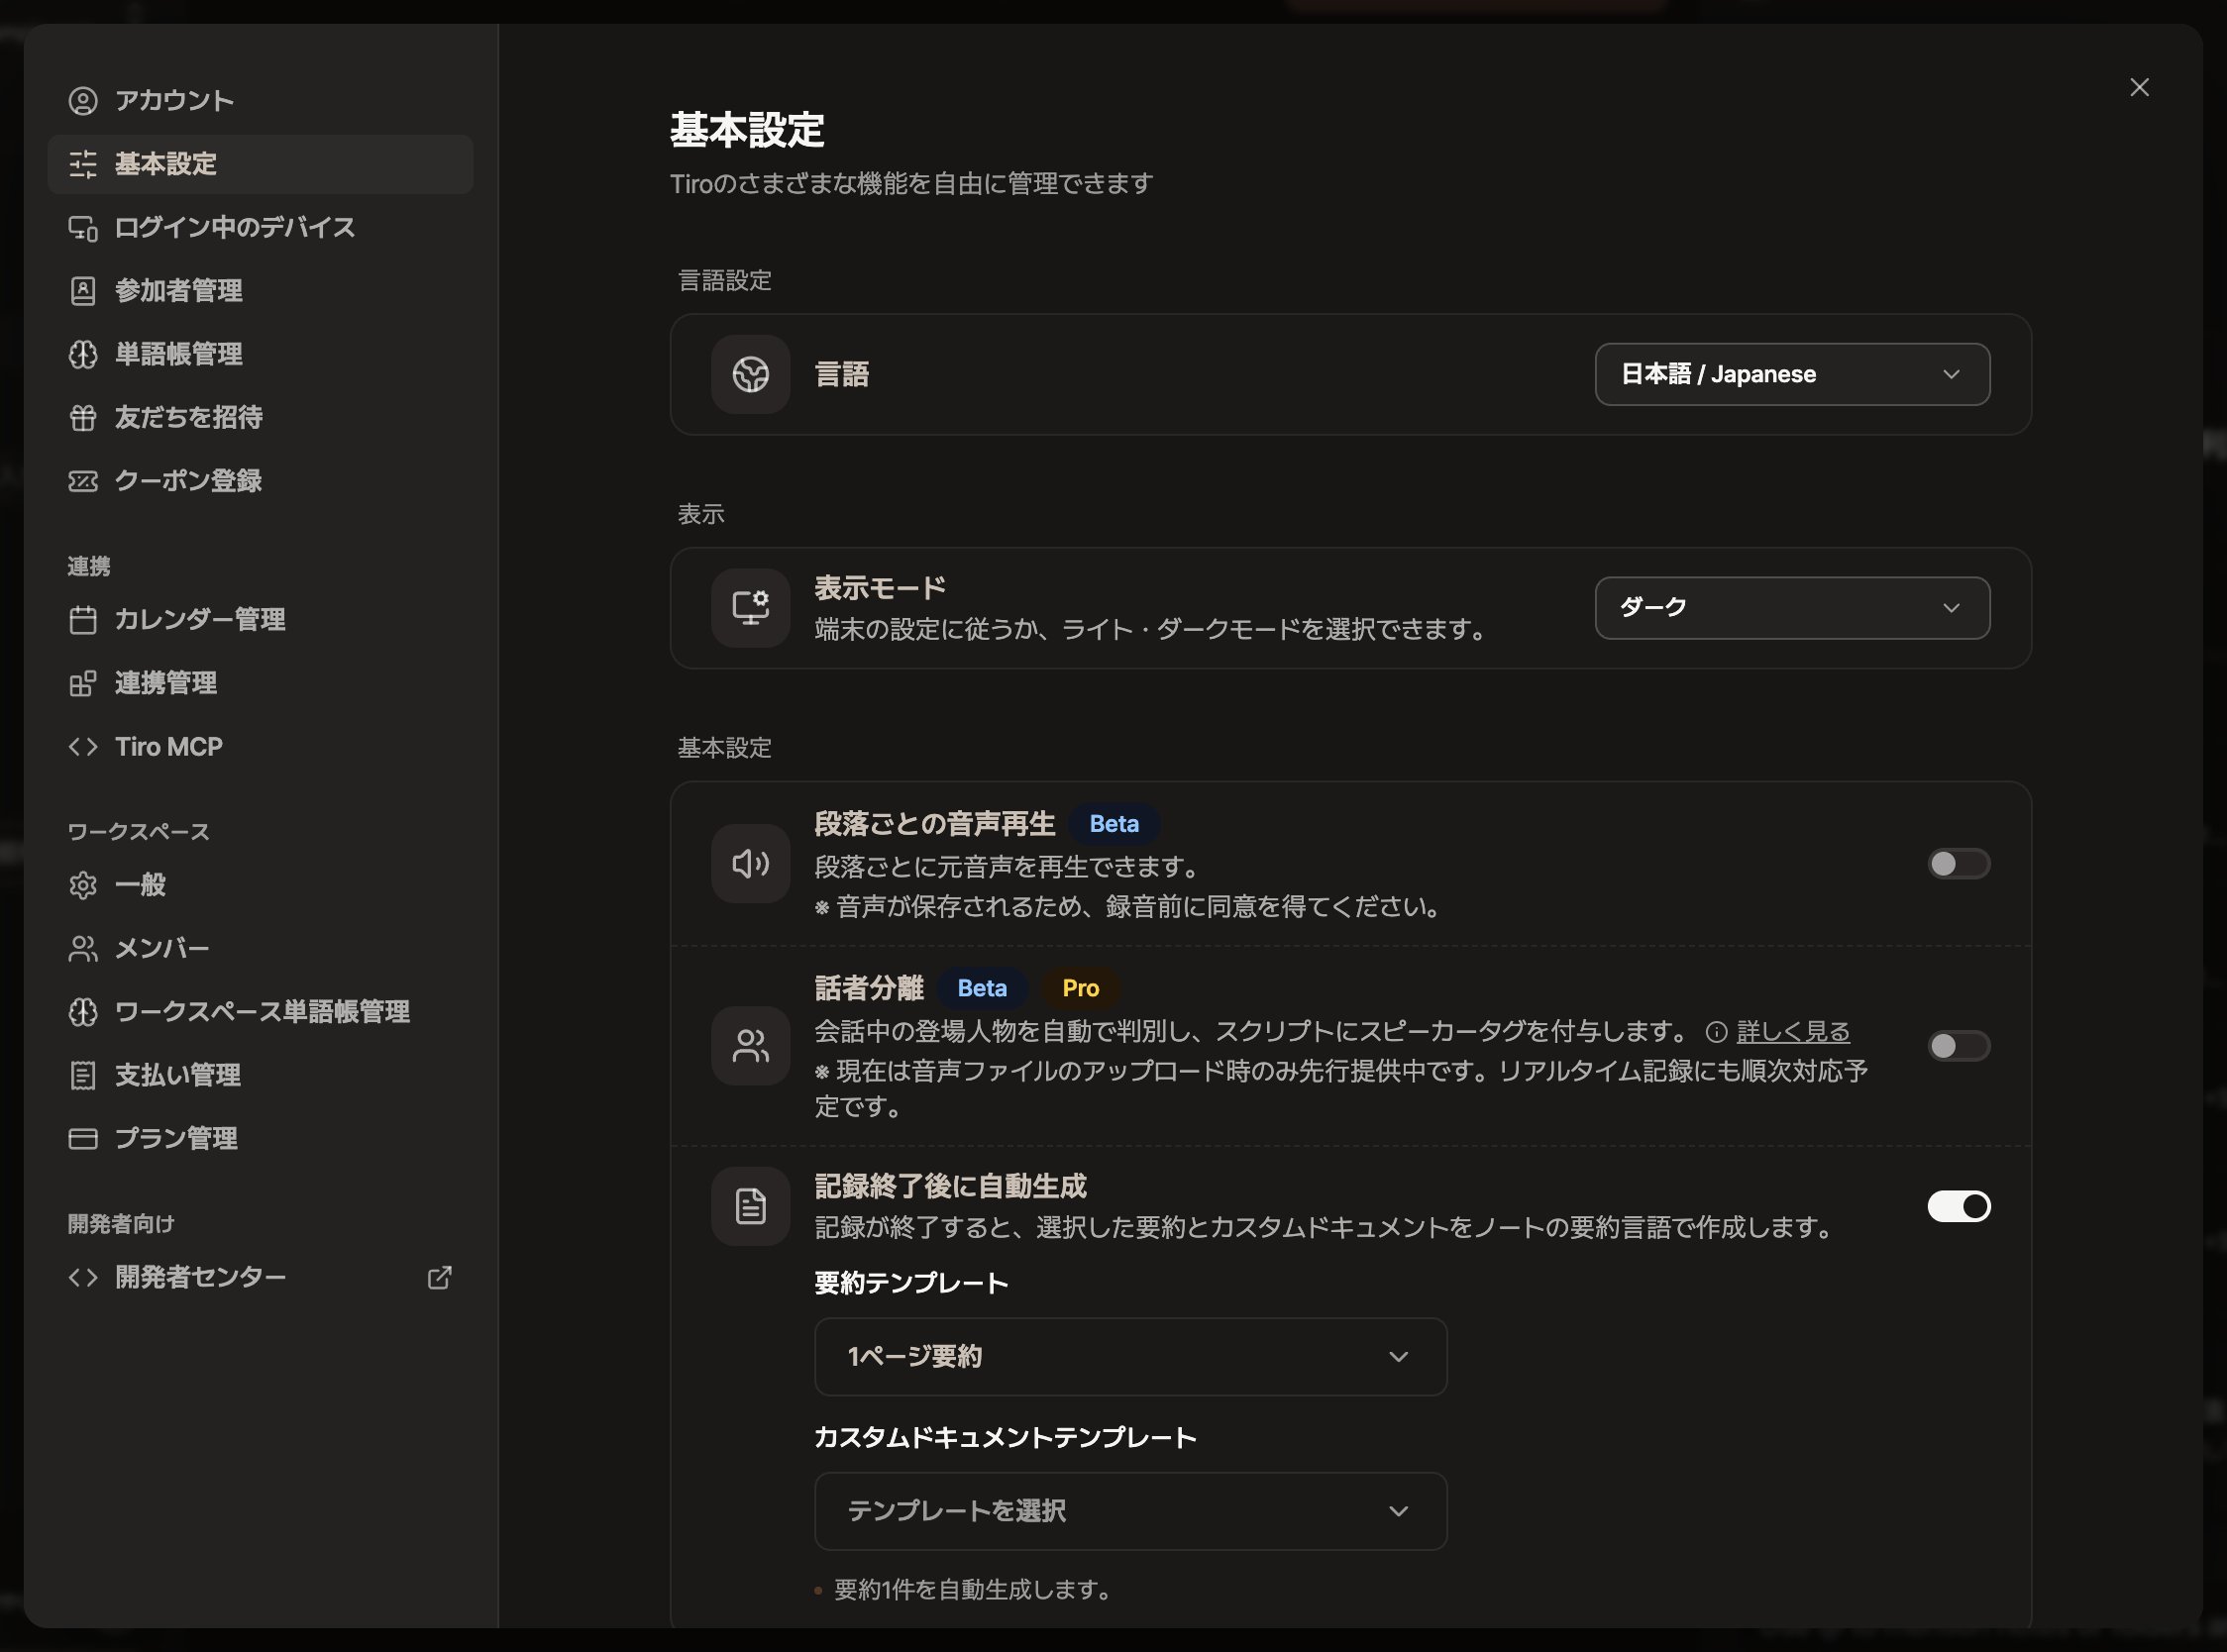The width and height of the screenshot is (2227, 1652).
Task: Open the ログイン中のデバイス menu item
Action: coord(260,228)
